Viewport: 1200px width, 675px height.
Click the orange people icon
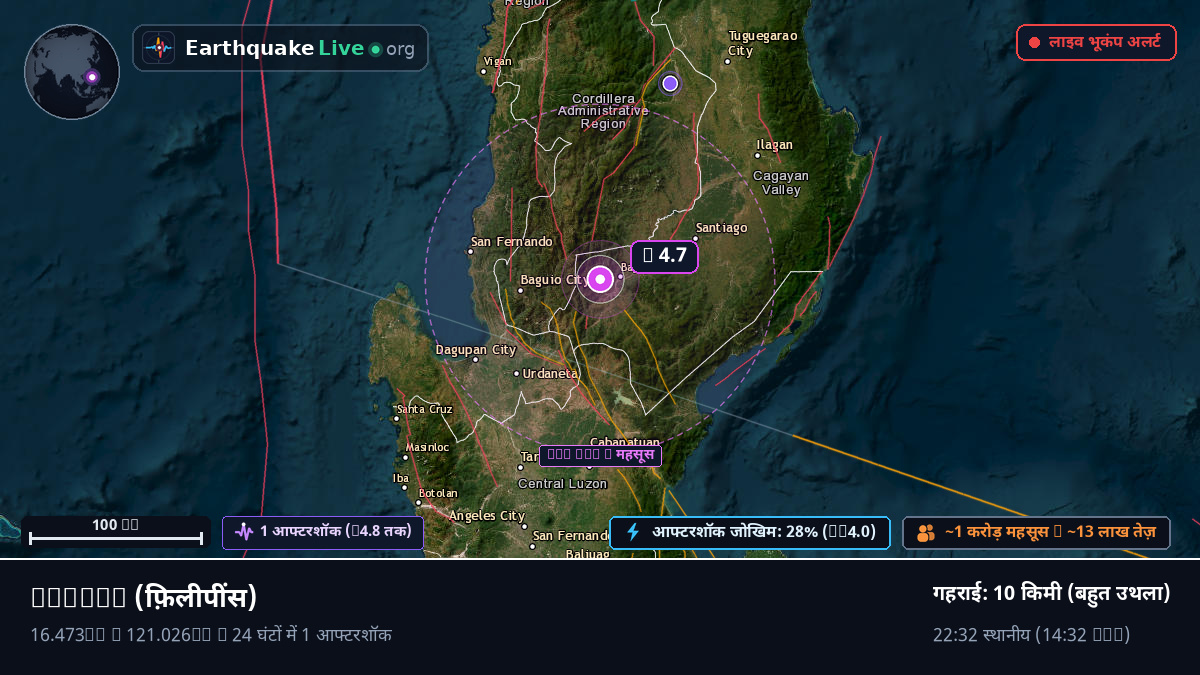(x=926, y=533)
